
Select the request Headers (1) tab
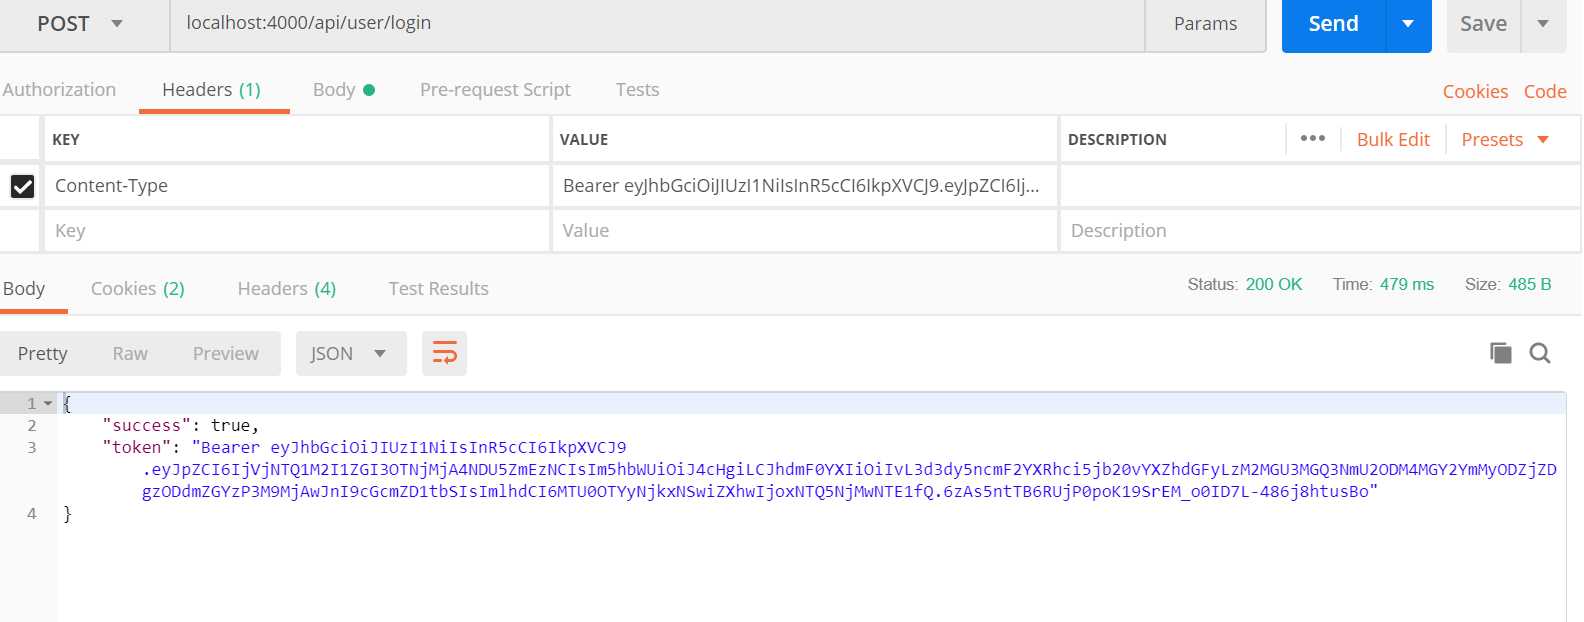(x=212, y=90)
